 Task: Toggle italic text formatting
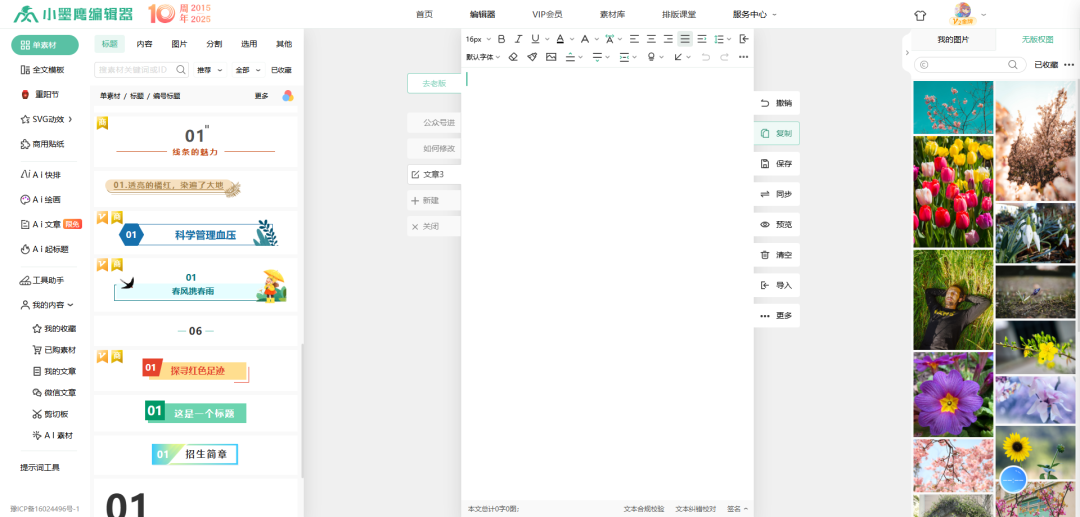point(518,39)
